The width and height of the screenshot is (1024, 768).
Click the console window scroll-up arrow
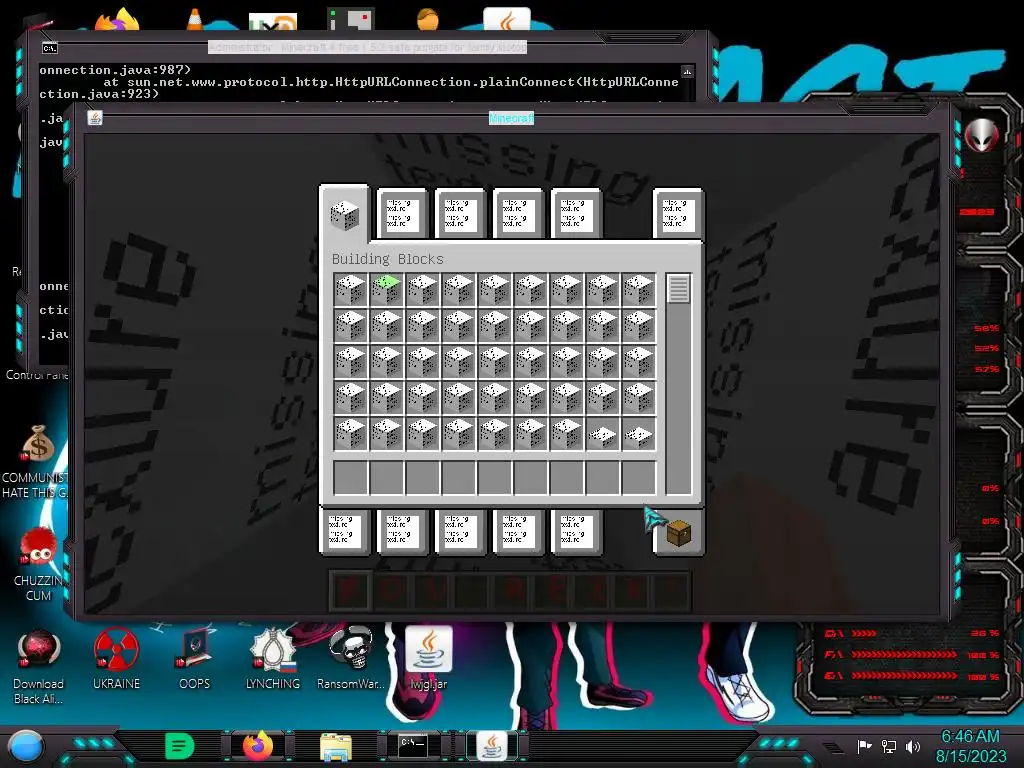(687, 71)
